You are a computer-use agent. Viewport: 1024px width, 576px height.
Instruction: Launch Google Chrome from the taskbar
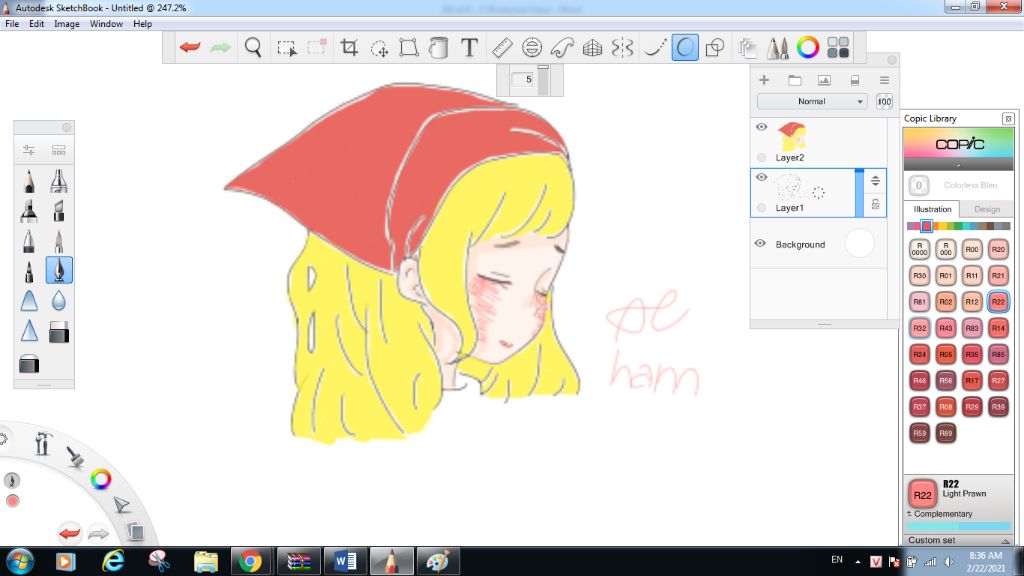pos(250,561)
